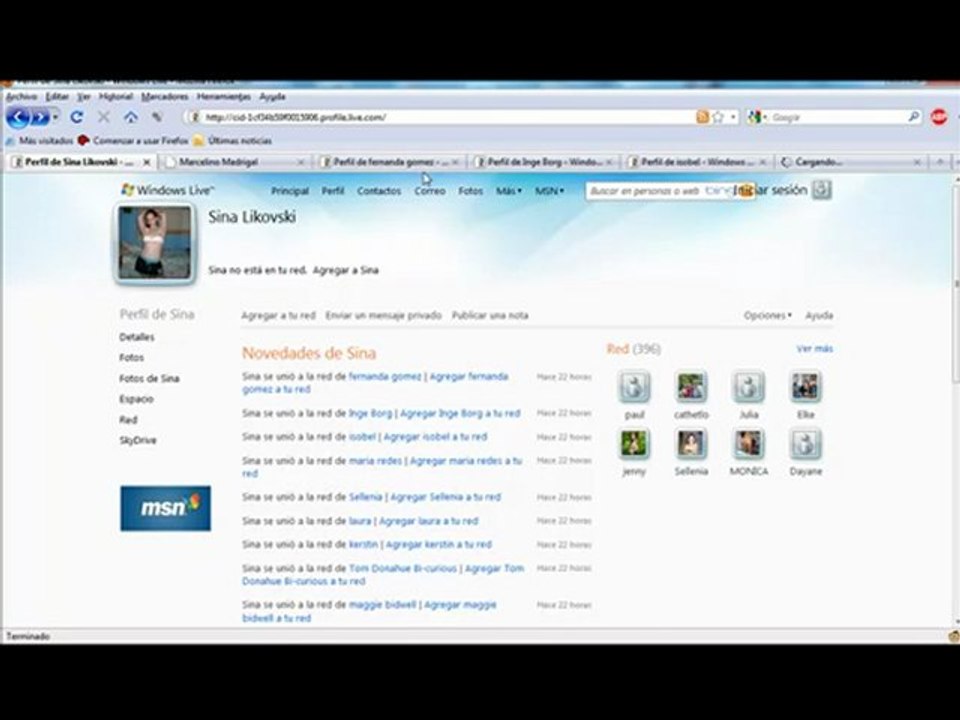The width and height of the screenshot is (960, 720).
Task: Click the Bing search button icon
Action: [x=746, y=191]
